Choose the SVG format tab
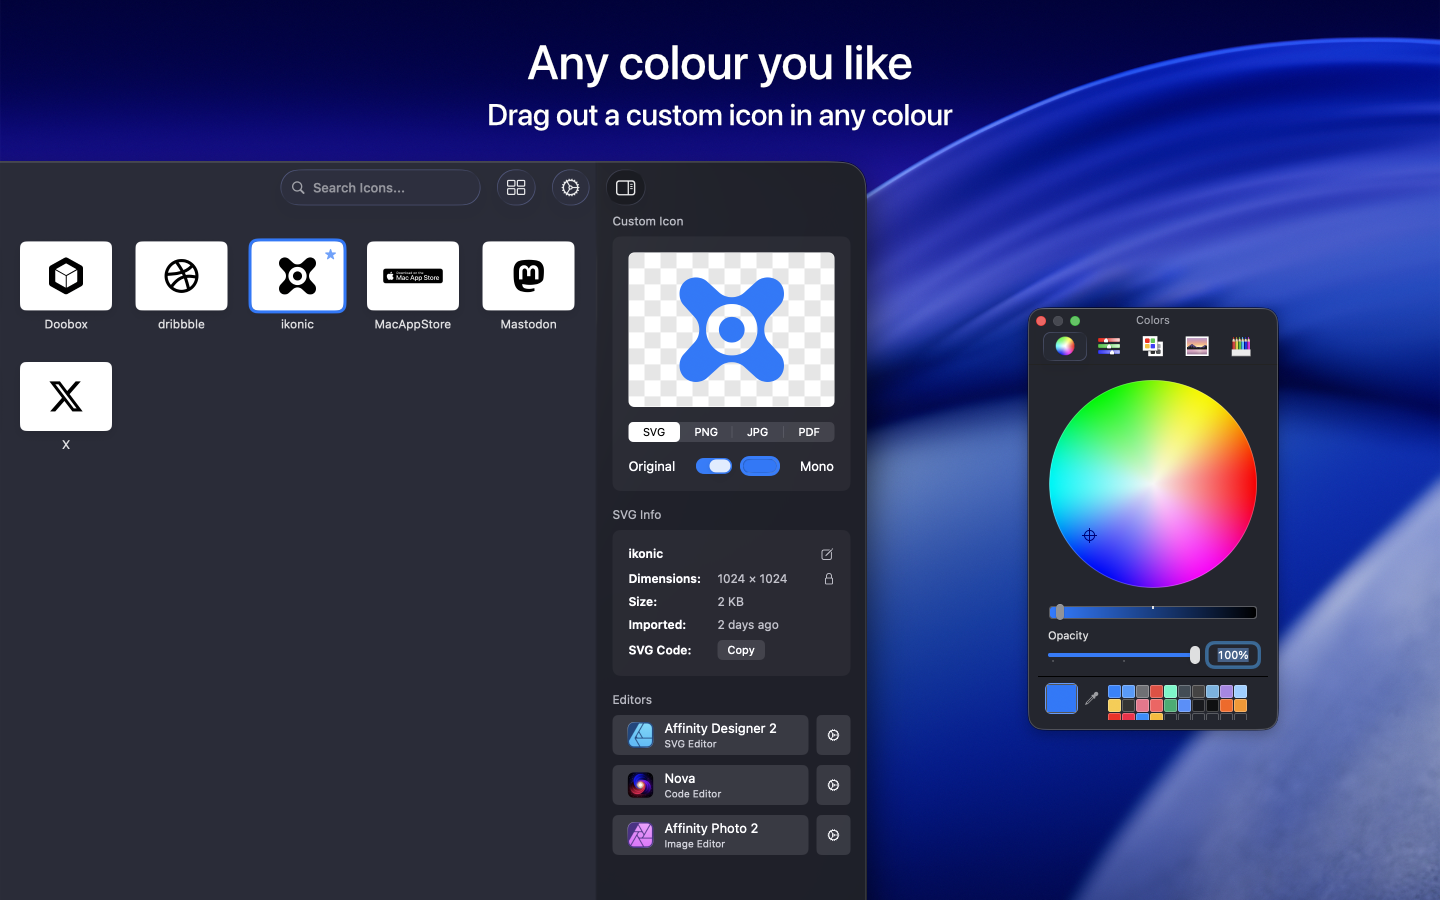Screen dimensions: 1440x900 click(654, 432)
